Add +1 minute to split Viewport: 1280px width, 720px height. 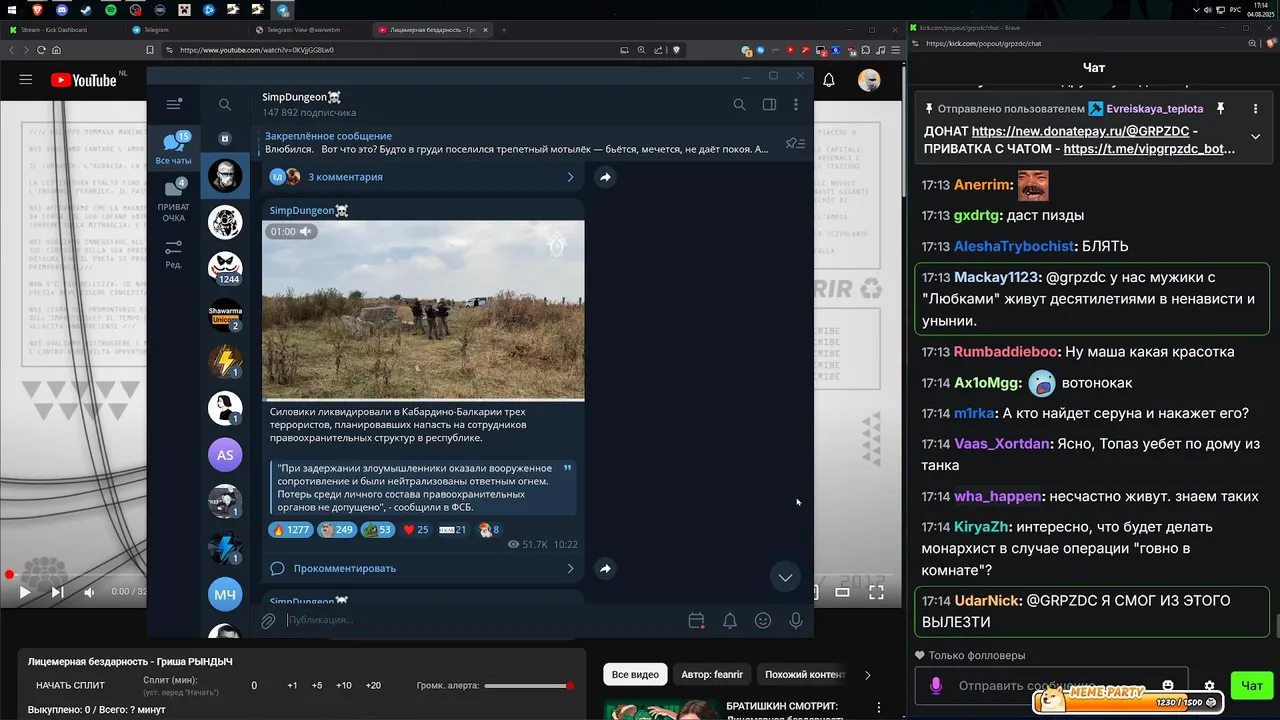tap(292, 685)
